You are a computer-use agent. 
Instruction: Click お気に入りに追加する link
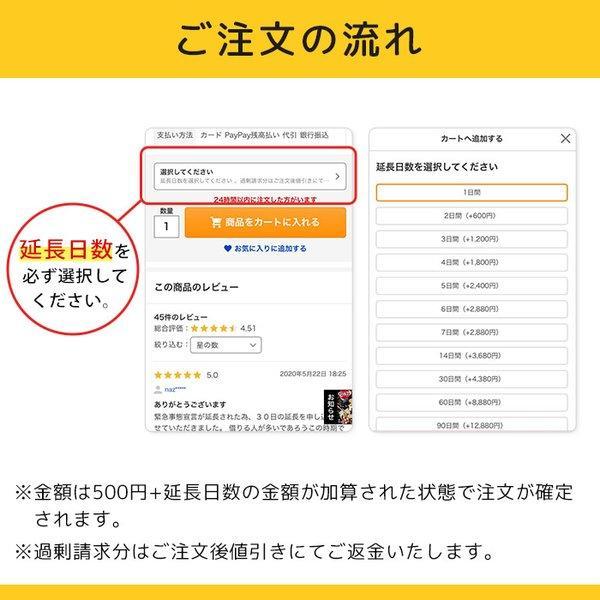270,248
